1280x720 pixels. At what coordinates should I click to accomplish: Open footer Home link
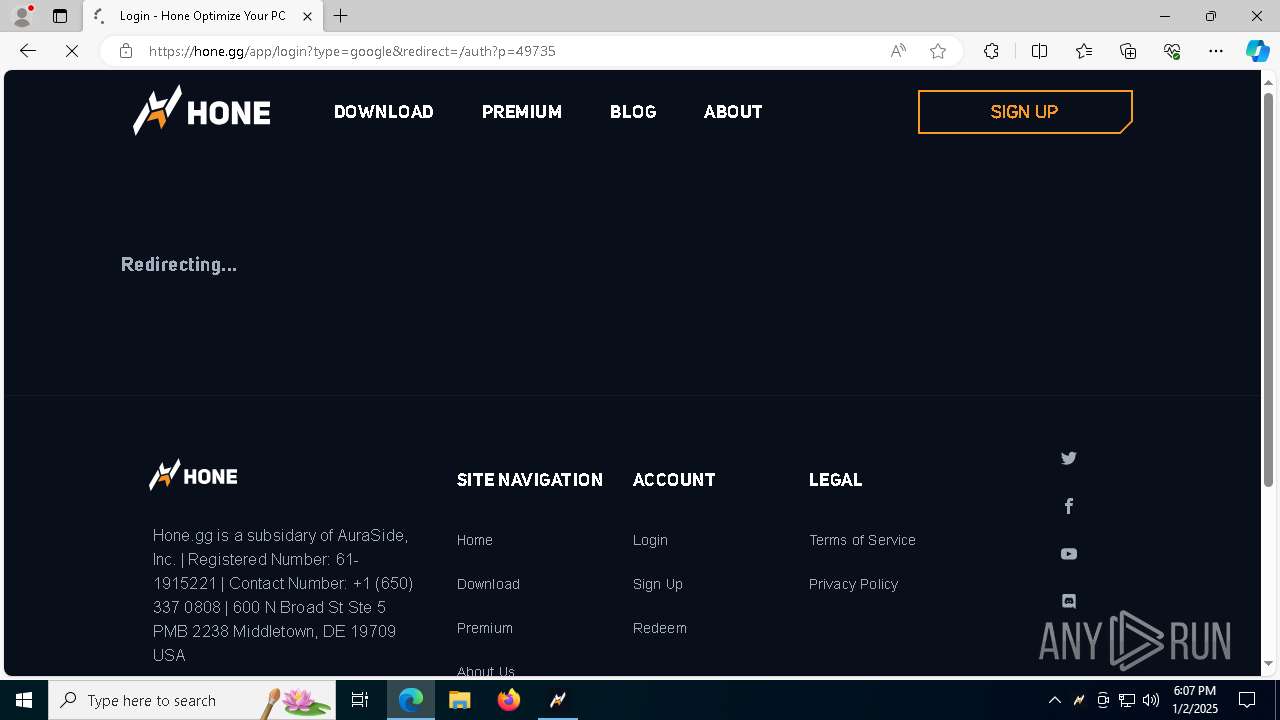click(x=475, y=540)
